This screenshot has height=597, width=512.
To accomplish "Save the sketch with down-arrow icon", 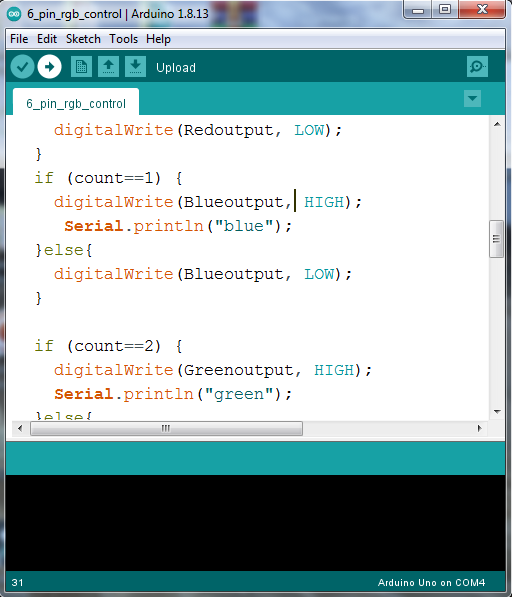I will tap(135, 67).
